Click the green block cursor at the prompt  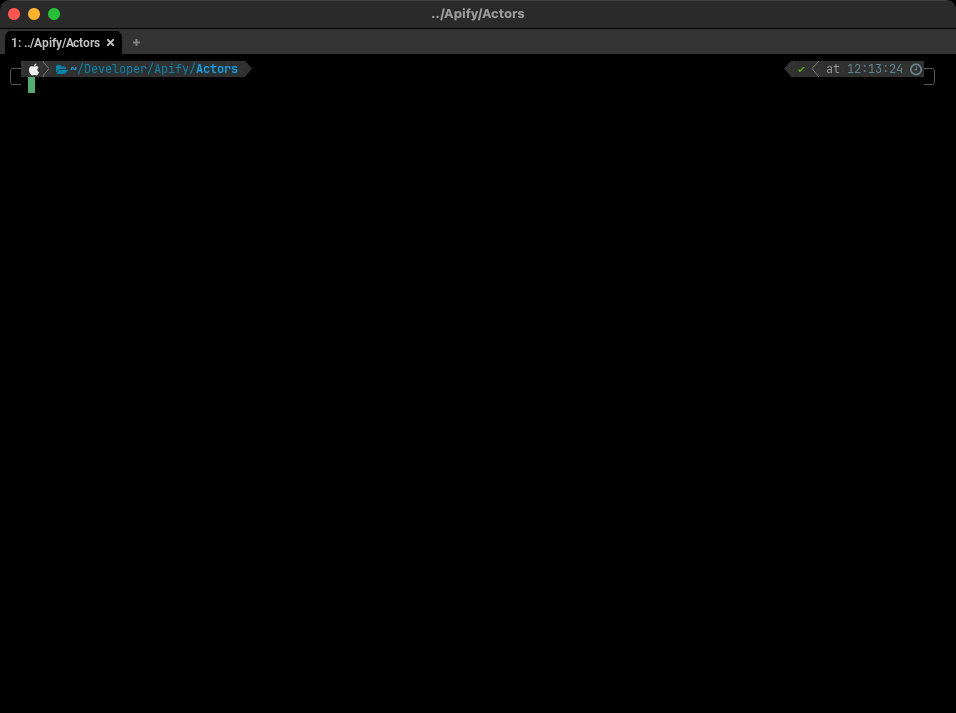click(32, 85)
